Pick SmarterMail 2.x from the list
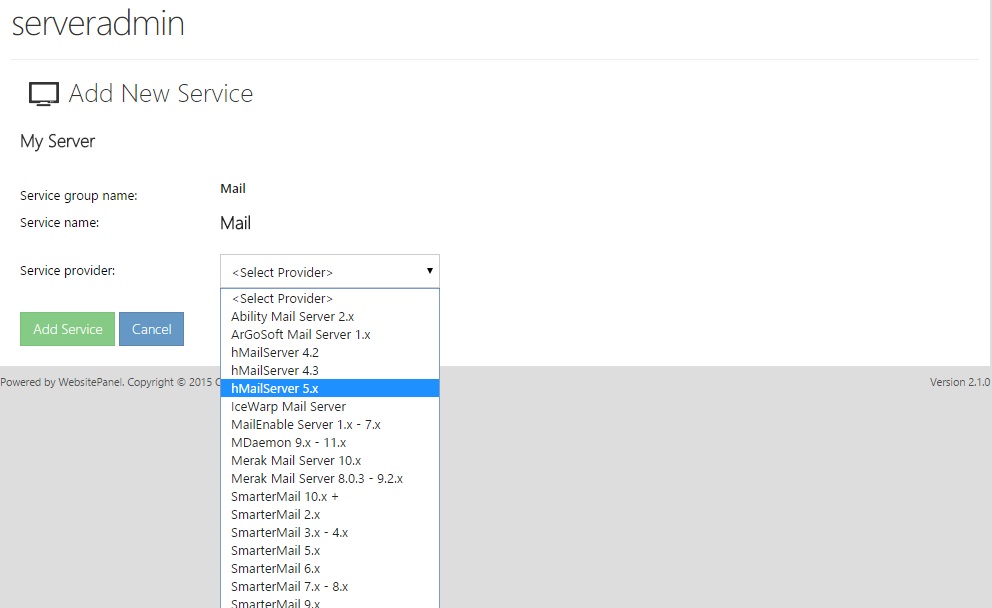Viewport: 992px width, 608px height. (x=330, y=514)
